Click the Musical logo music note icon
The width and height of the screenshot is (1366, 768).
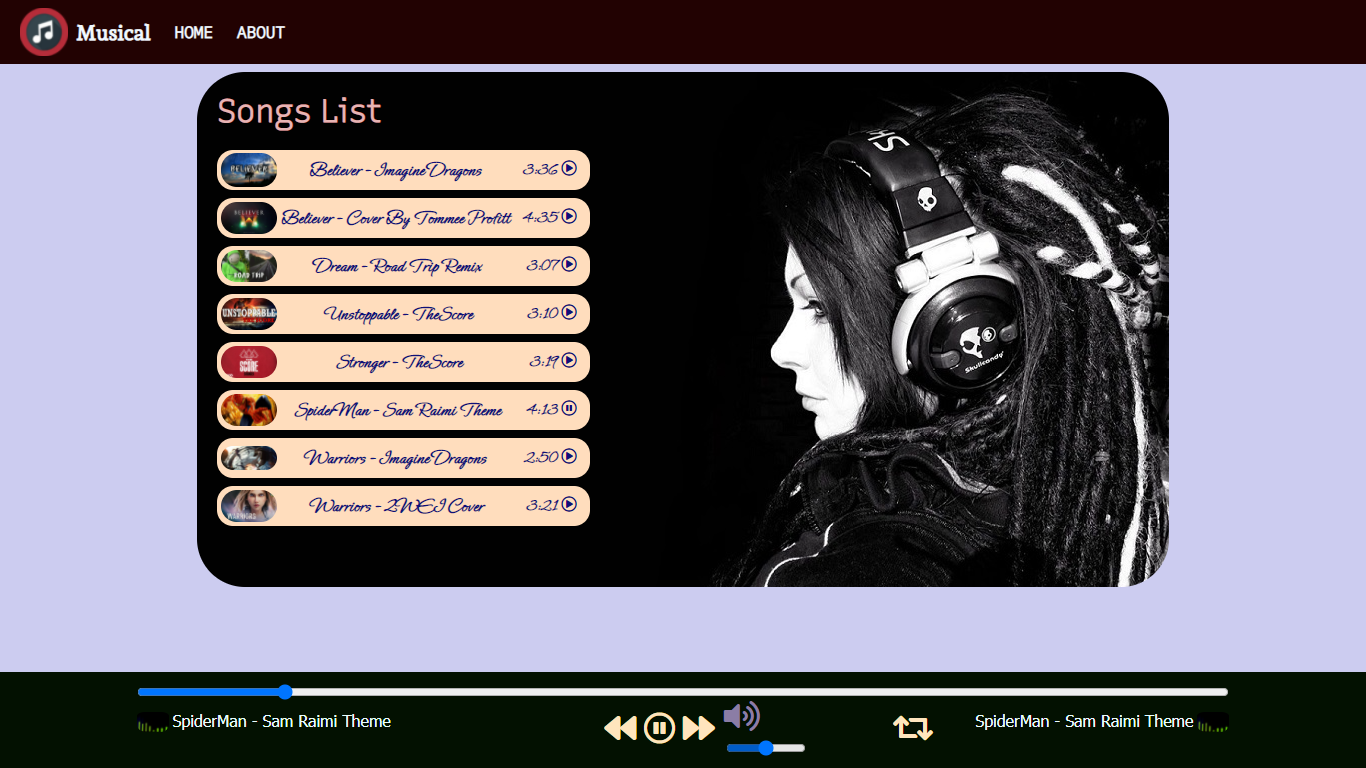pyautogui.click(x=43, y=31)
